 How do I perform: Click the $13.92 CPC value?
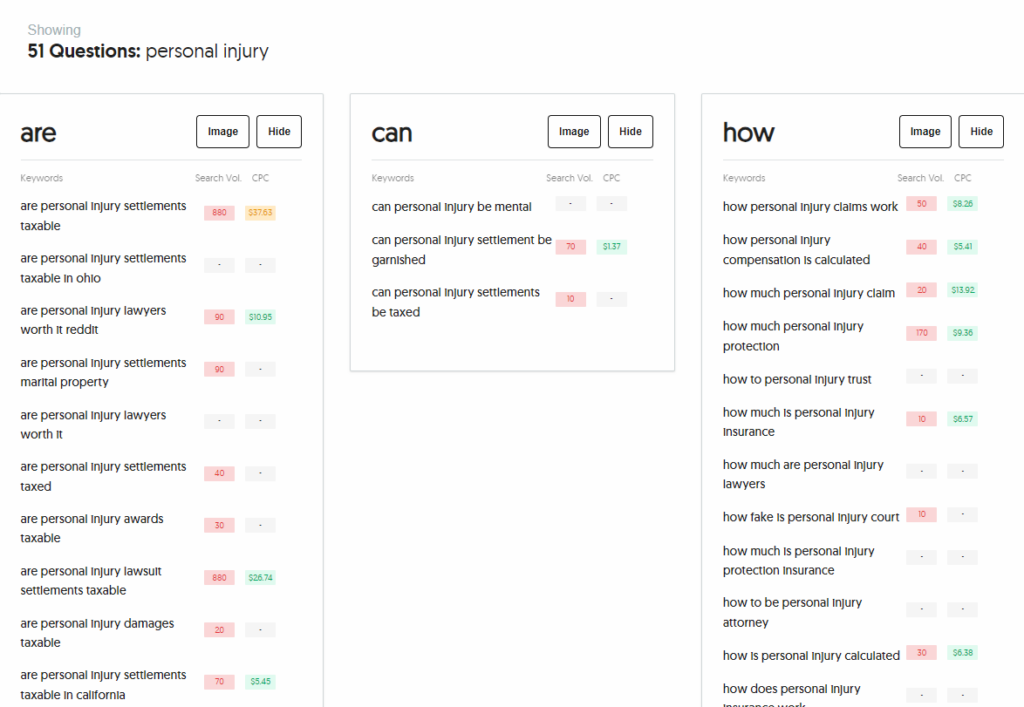(x=962, y=290)
